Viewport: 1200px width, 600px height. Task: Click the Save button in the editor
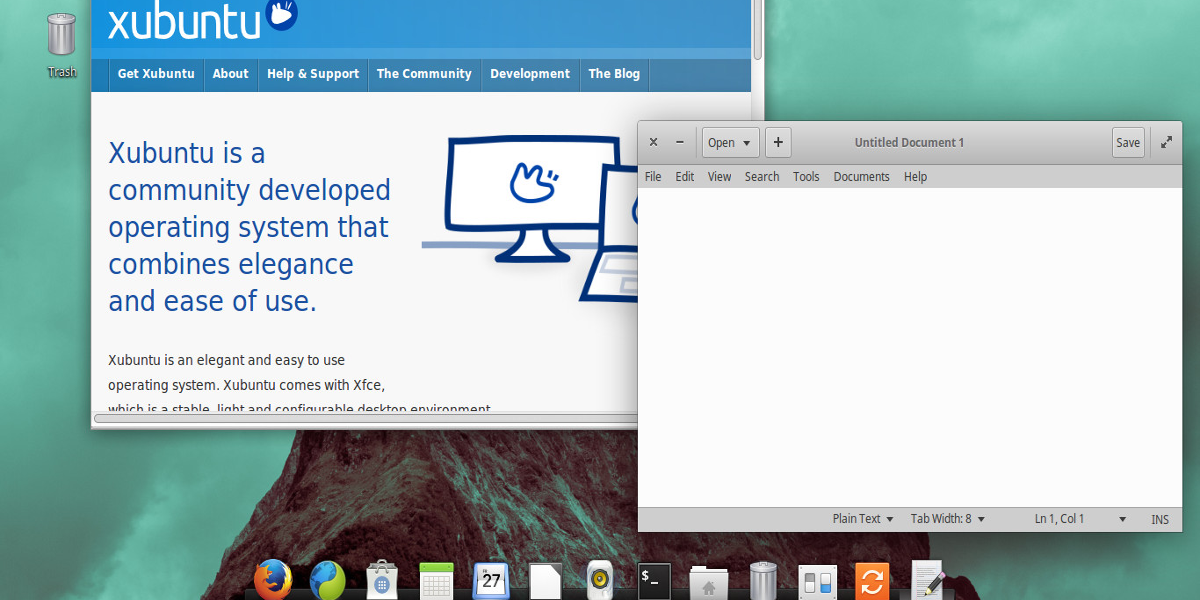click(x=1128, y=142)
